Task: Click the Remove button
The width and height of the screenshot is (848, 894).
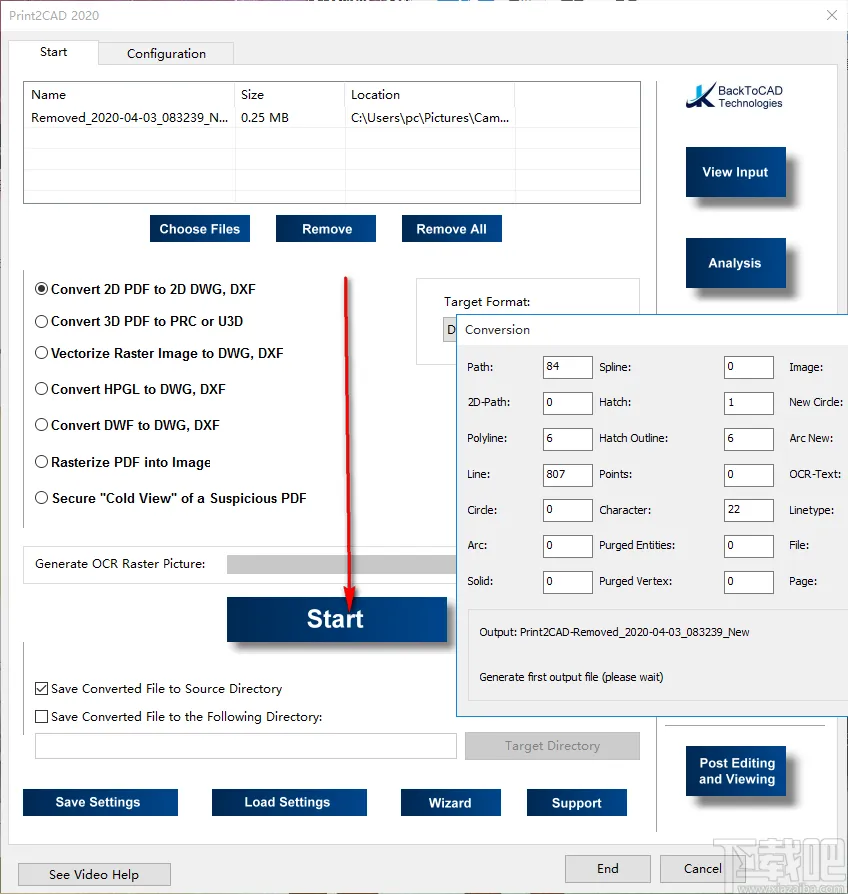Action: tap(326, 229)
